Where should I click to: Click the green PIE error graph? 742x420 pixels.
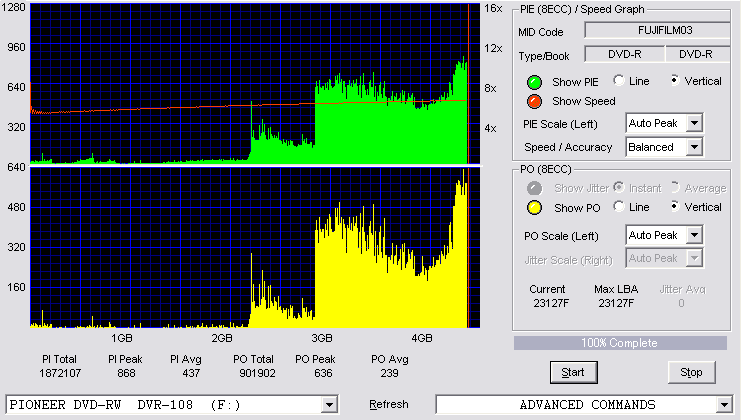click(255, 84)
